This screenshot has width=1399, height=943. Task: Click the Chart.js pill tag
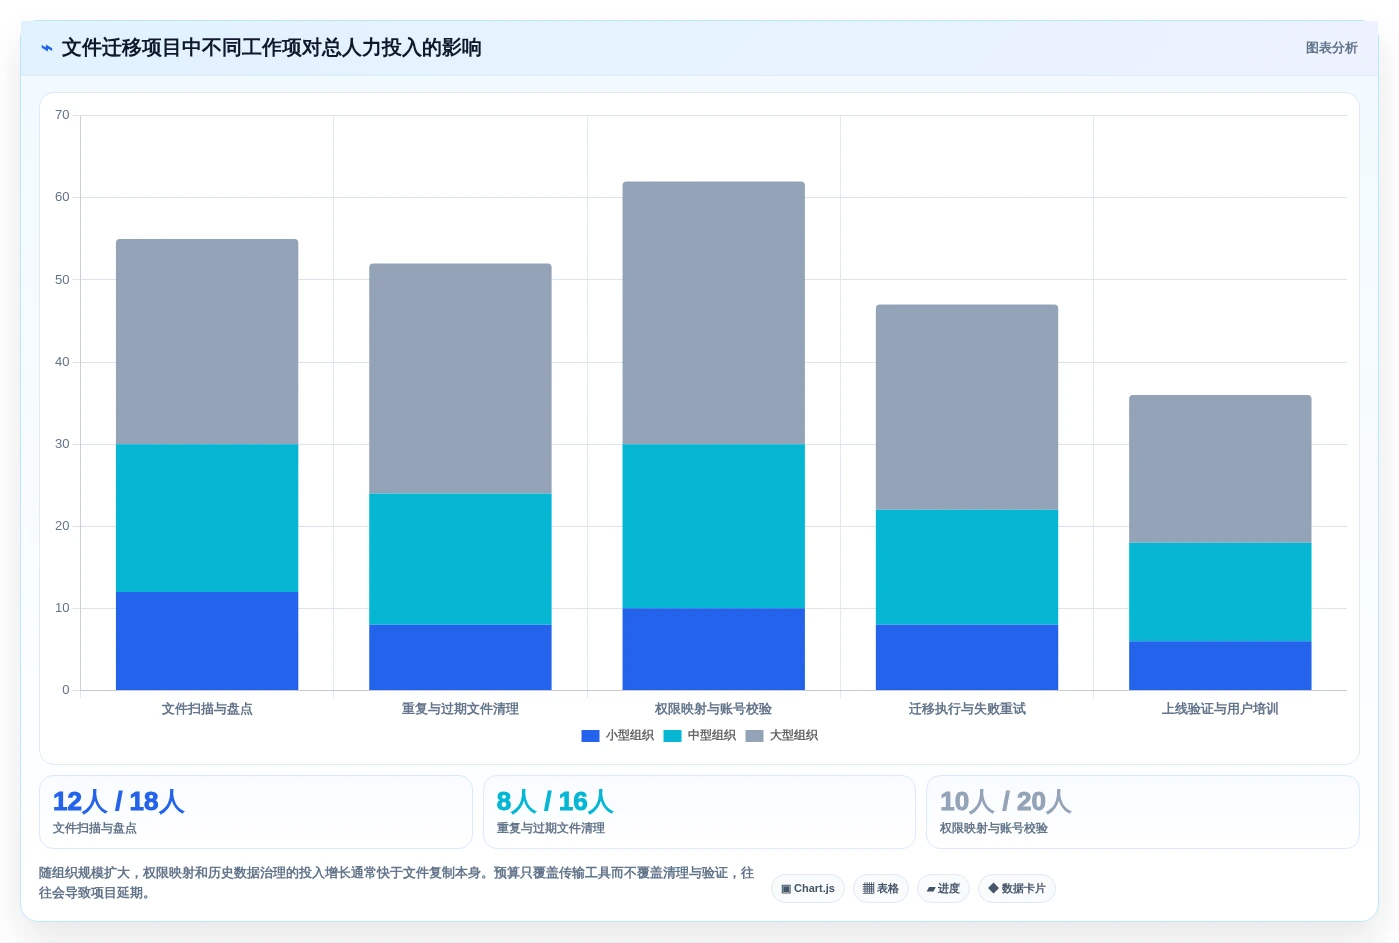808,888
